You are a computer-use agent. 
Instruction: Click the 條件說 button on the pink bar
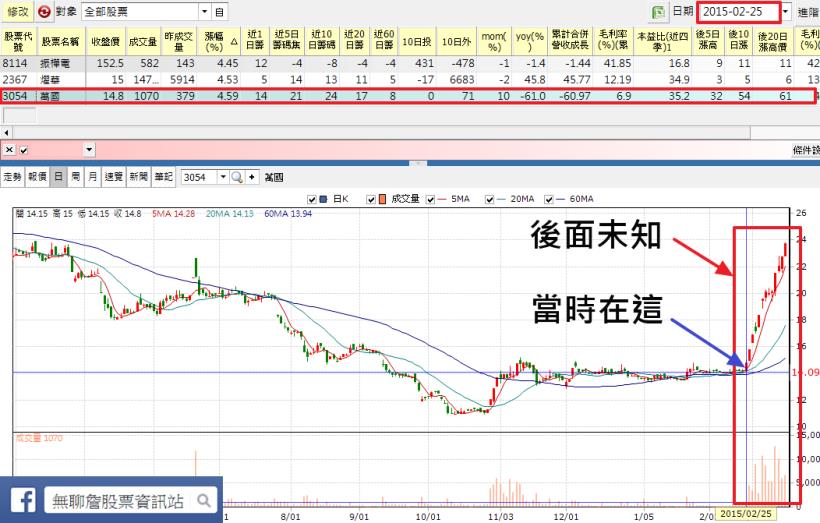point(806,150)
